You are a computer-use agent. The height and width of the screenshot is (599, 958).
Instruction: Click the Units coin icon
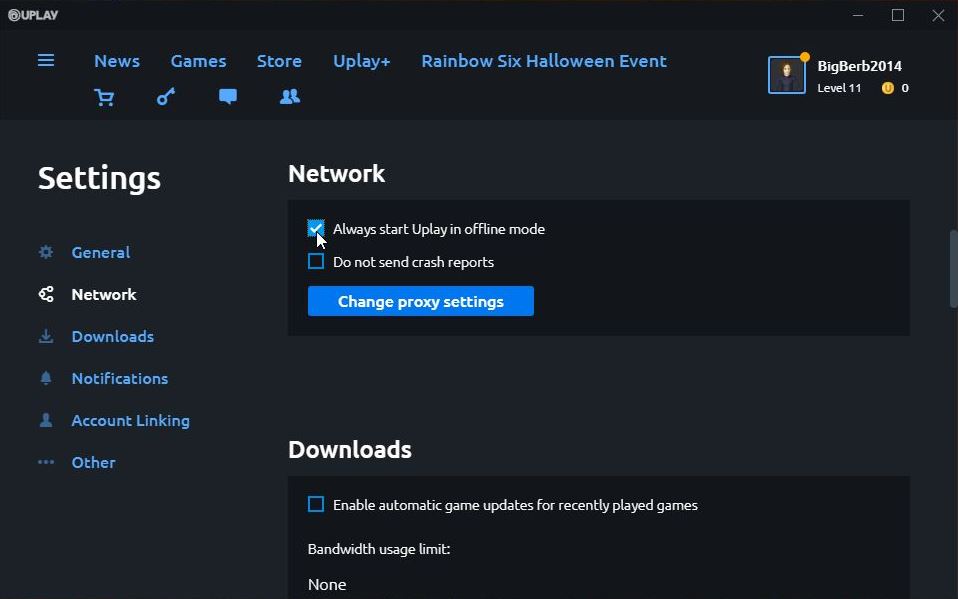[888, 88]
